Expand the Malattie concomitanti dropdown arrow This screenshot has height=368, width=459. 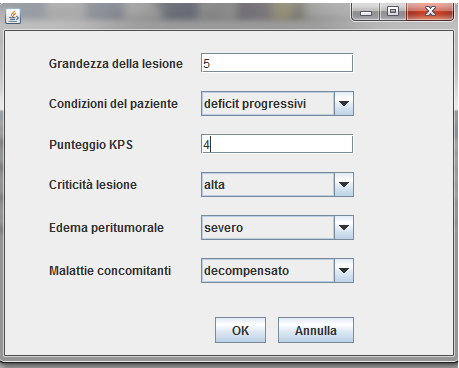pyautogui.click(x=344, y=270)
